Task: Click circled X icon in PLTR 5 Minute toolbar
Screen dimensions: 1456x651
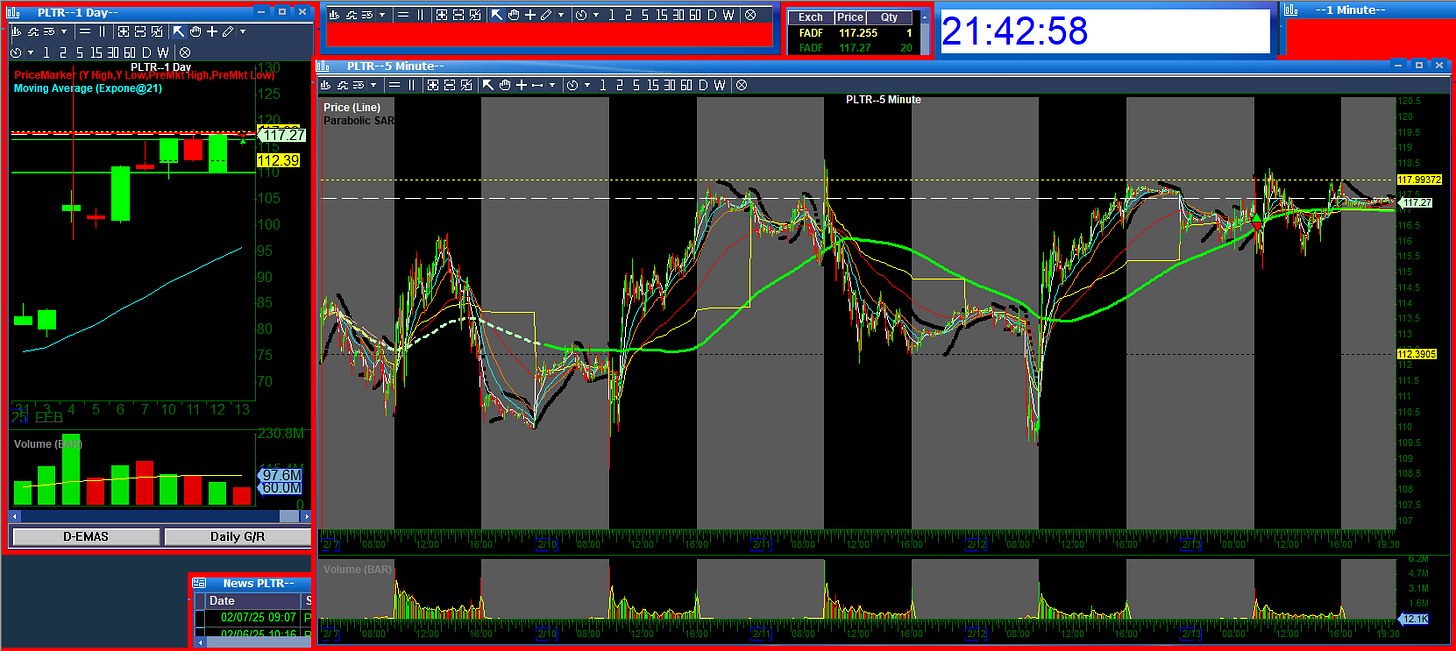Action: (742, 85)
